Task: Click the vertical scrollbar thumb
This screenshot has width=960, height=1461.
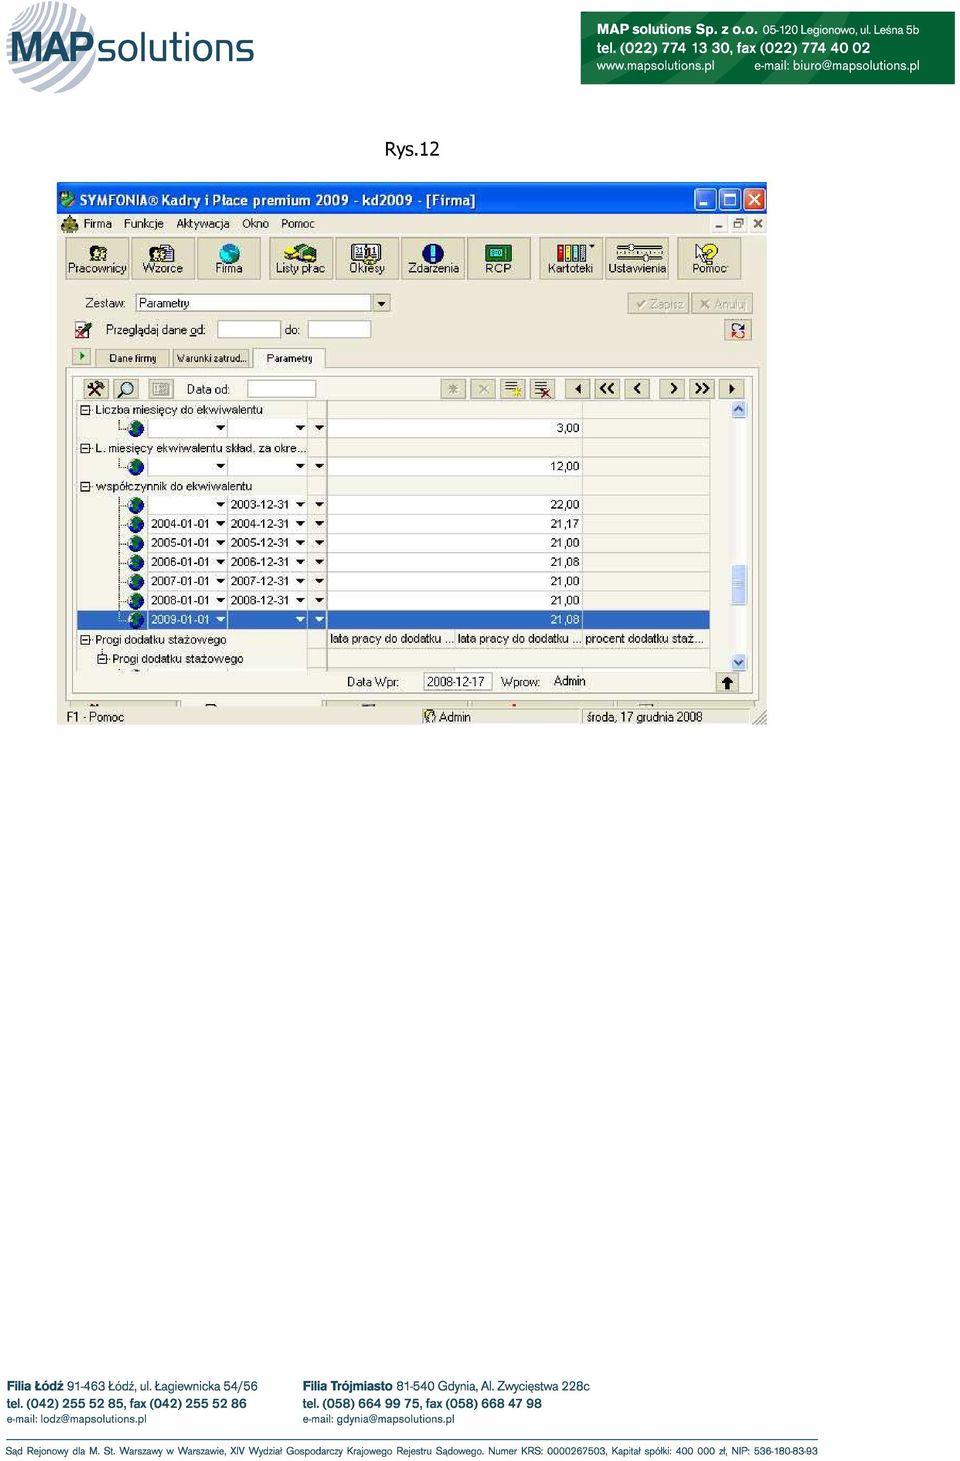Action: 739,585
